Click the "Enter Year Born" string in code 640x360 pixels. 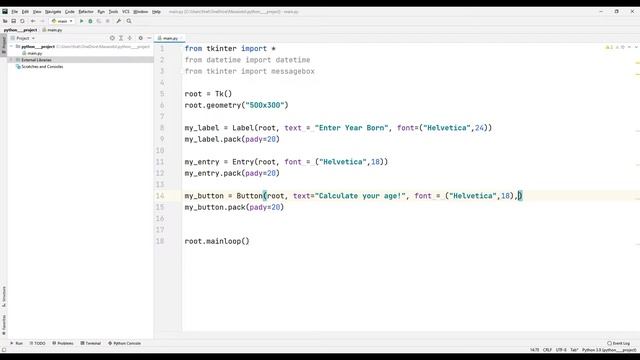coord(351,128)
